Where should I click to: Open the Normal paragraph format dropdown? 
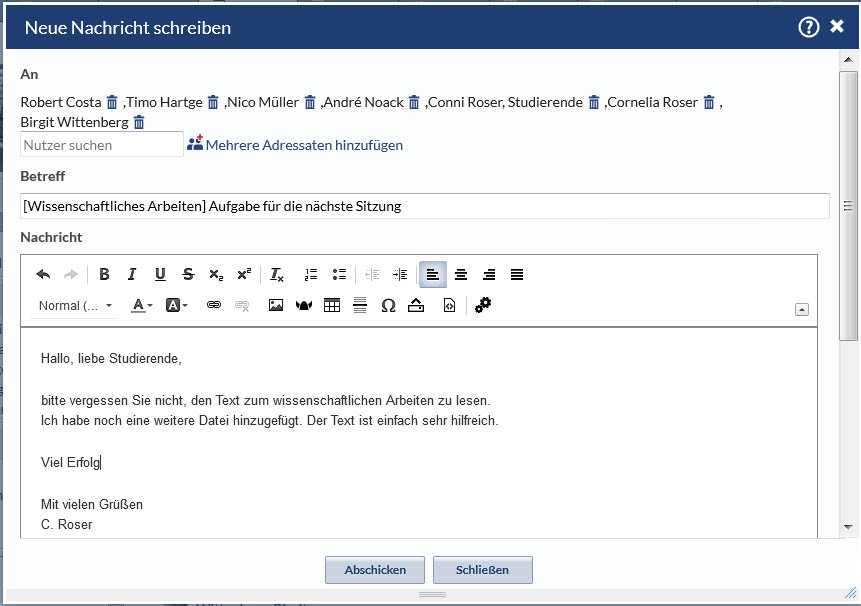[x=75, y=306]
